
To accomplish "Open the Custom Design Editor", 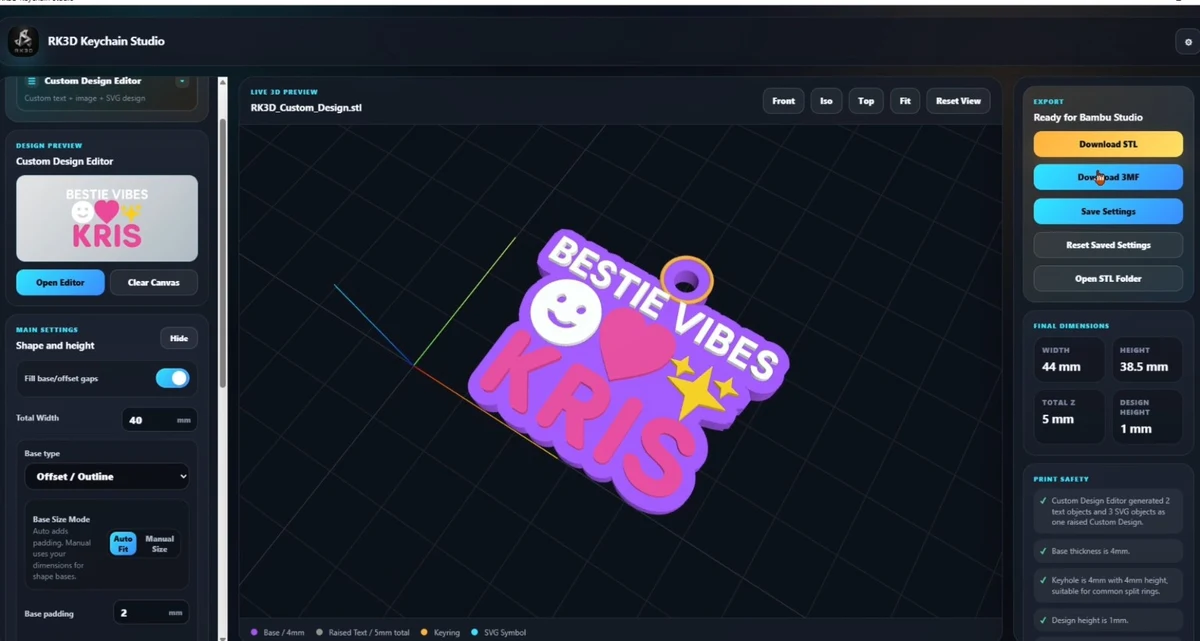I will point(60,282).
